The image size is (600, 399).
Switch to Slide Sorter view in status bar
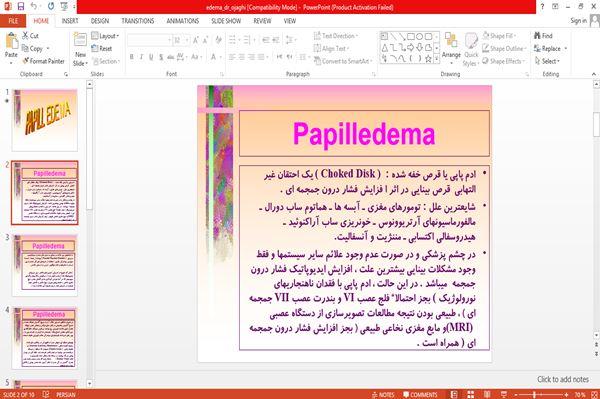click(470, 394)
